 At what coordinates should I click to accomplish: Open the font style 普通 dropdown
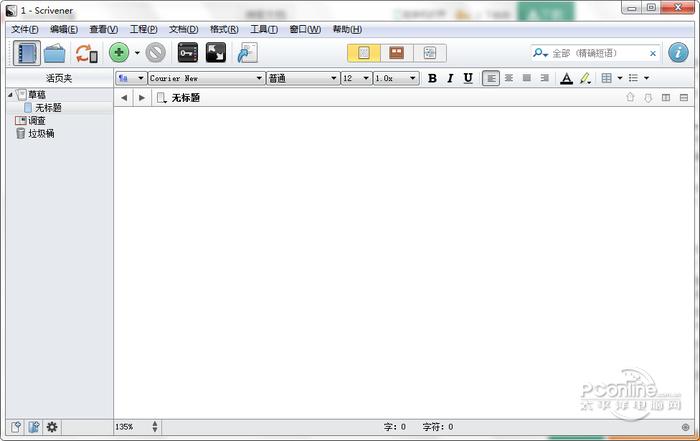(303, 78)
